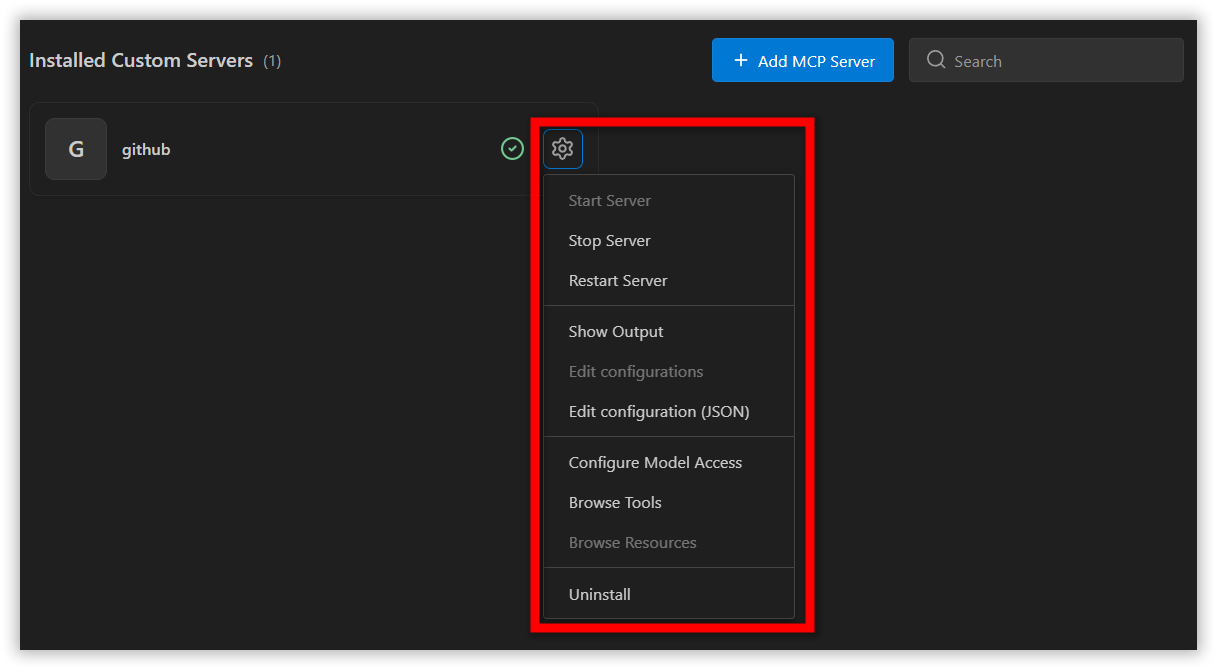Open Browse Tools menu item
This screenshot has height=670, width=1217.
pyautogui.click(x=614, y=502)
